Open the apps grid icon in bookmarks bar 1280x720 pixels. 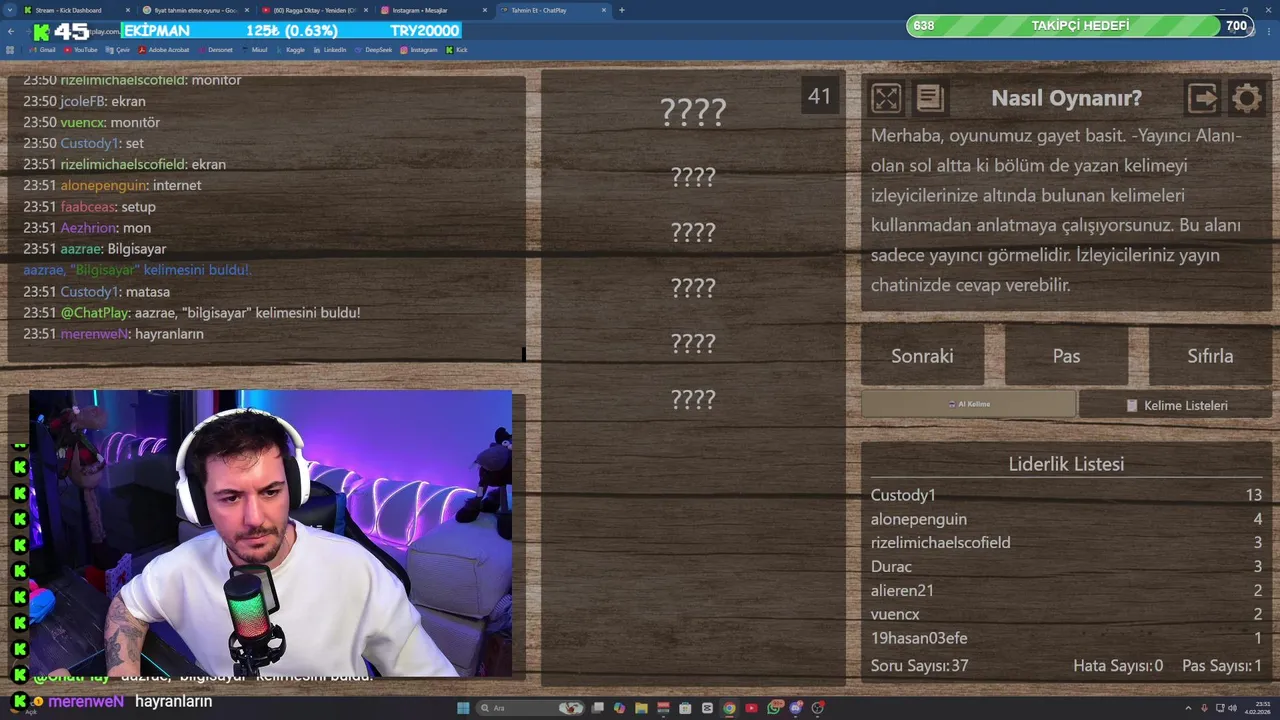10,50
